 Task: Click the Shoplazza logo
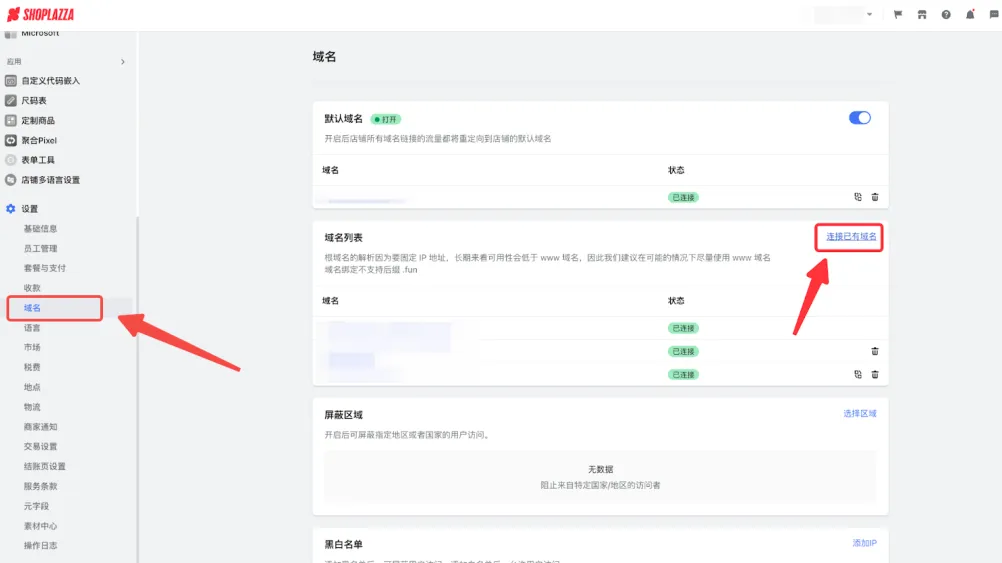40,14
